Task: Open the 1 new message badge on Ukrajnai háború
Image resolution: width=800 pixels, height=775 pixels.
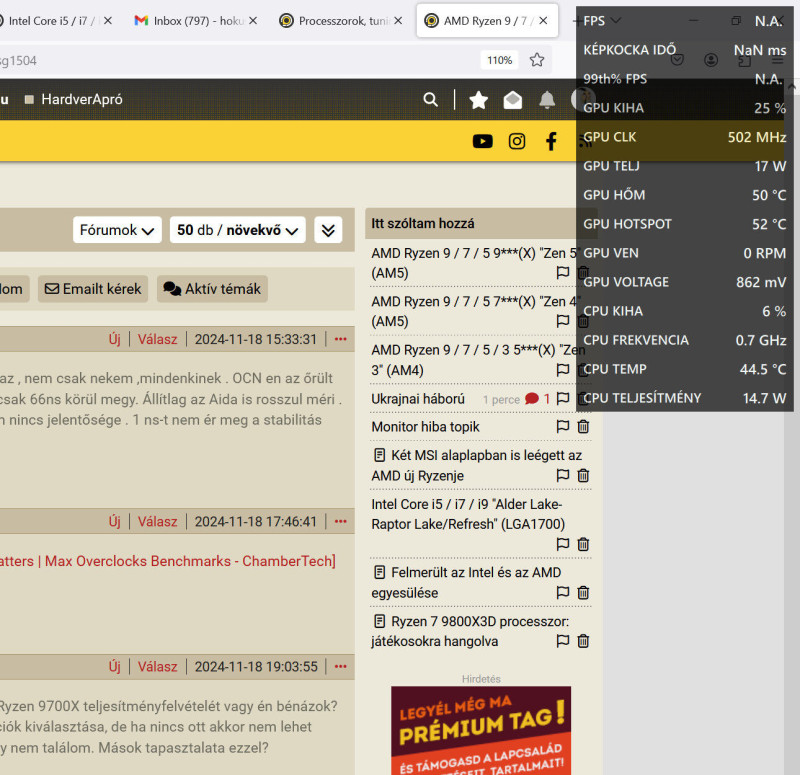Action: click(x=537, y=398)
